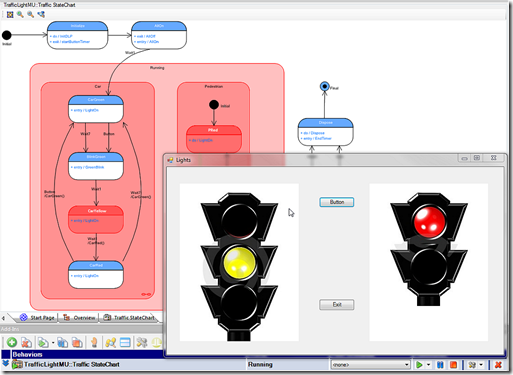513x375 pixels.
Task: Click the top-level Initial black dot
Action: [7, 35]
